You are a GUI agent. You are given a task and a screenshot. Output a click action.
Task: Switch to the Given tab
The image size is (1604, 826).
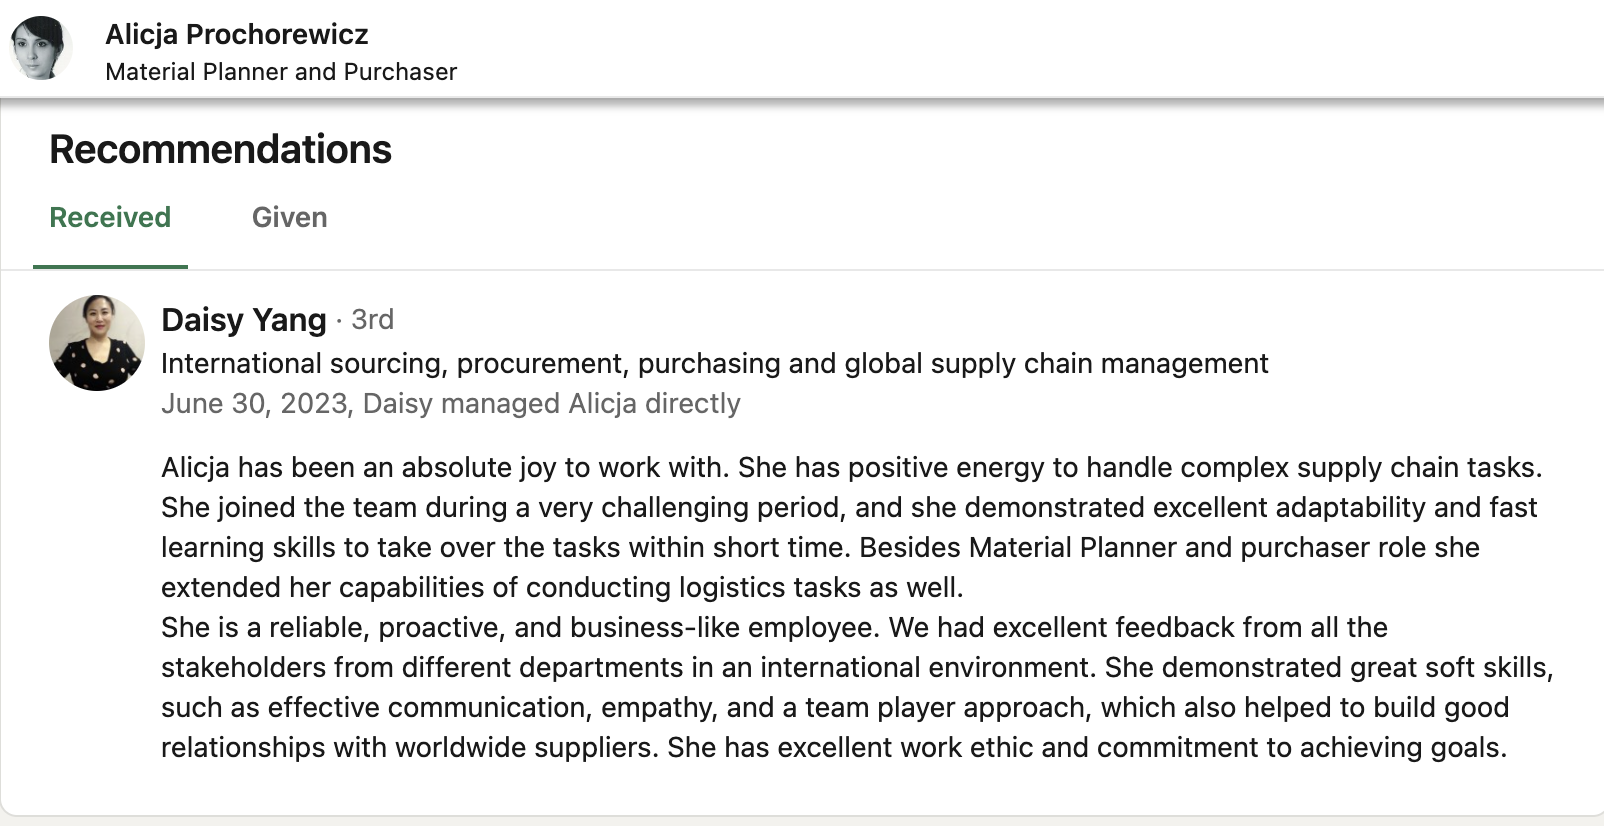[289, 217]
